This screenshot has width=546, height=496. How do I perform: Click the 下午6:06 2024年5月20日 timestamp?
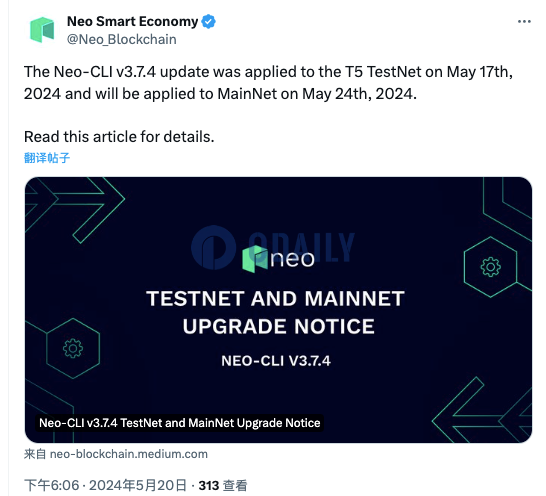click(105, 485)
